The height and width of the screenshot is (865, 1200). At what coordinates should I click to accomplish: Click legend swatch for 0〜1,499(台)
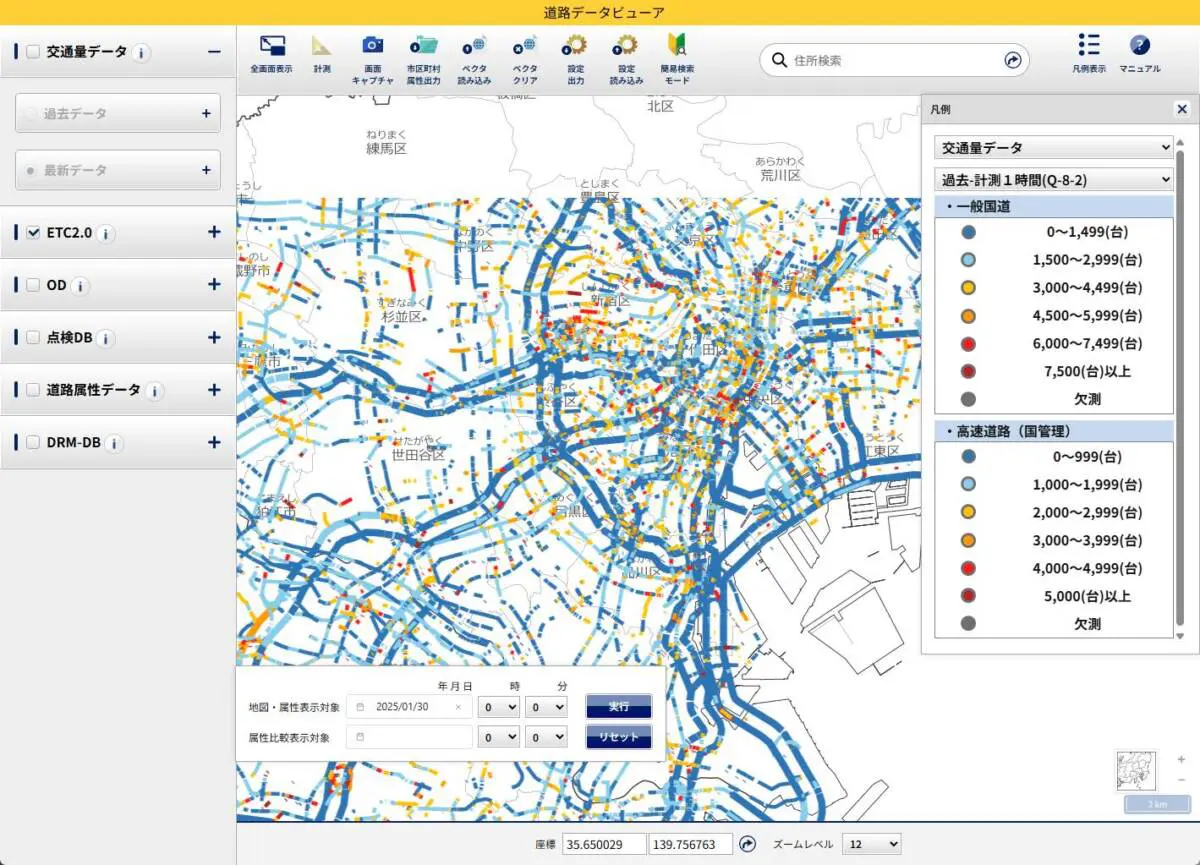click(967, 232)
